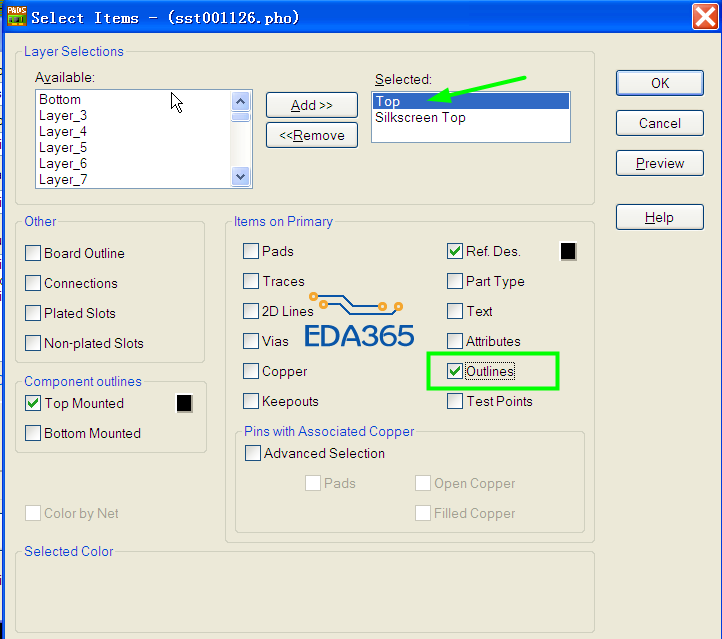Open the Ref. Des. black color swatch

click(x=568, y=251)
